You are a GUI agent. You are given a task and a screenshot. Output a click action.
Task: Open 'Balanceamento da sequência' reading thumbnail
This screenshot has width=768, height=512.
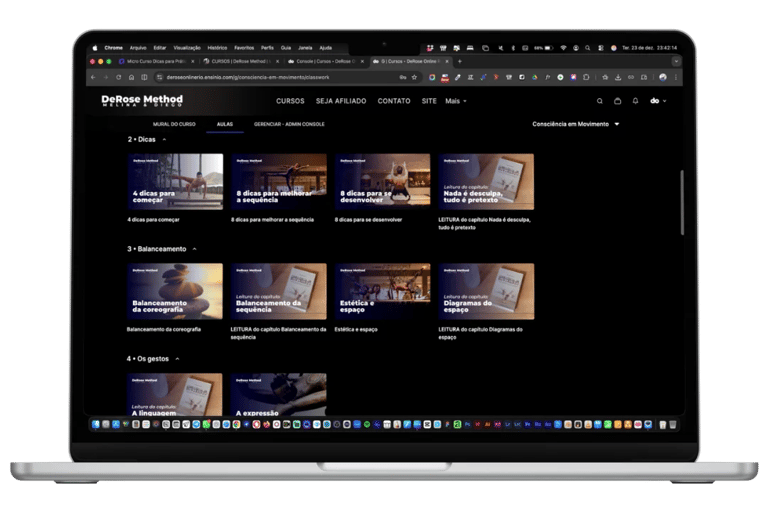pos(279,292)
